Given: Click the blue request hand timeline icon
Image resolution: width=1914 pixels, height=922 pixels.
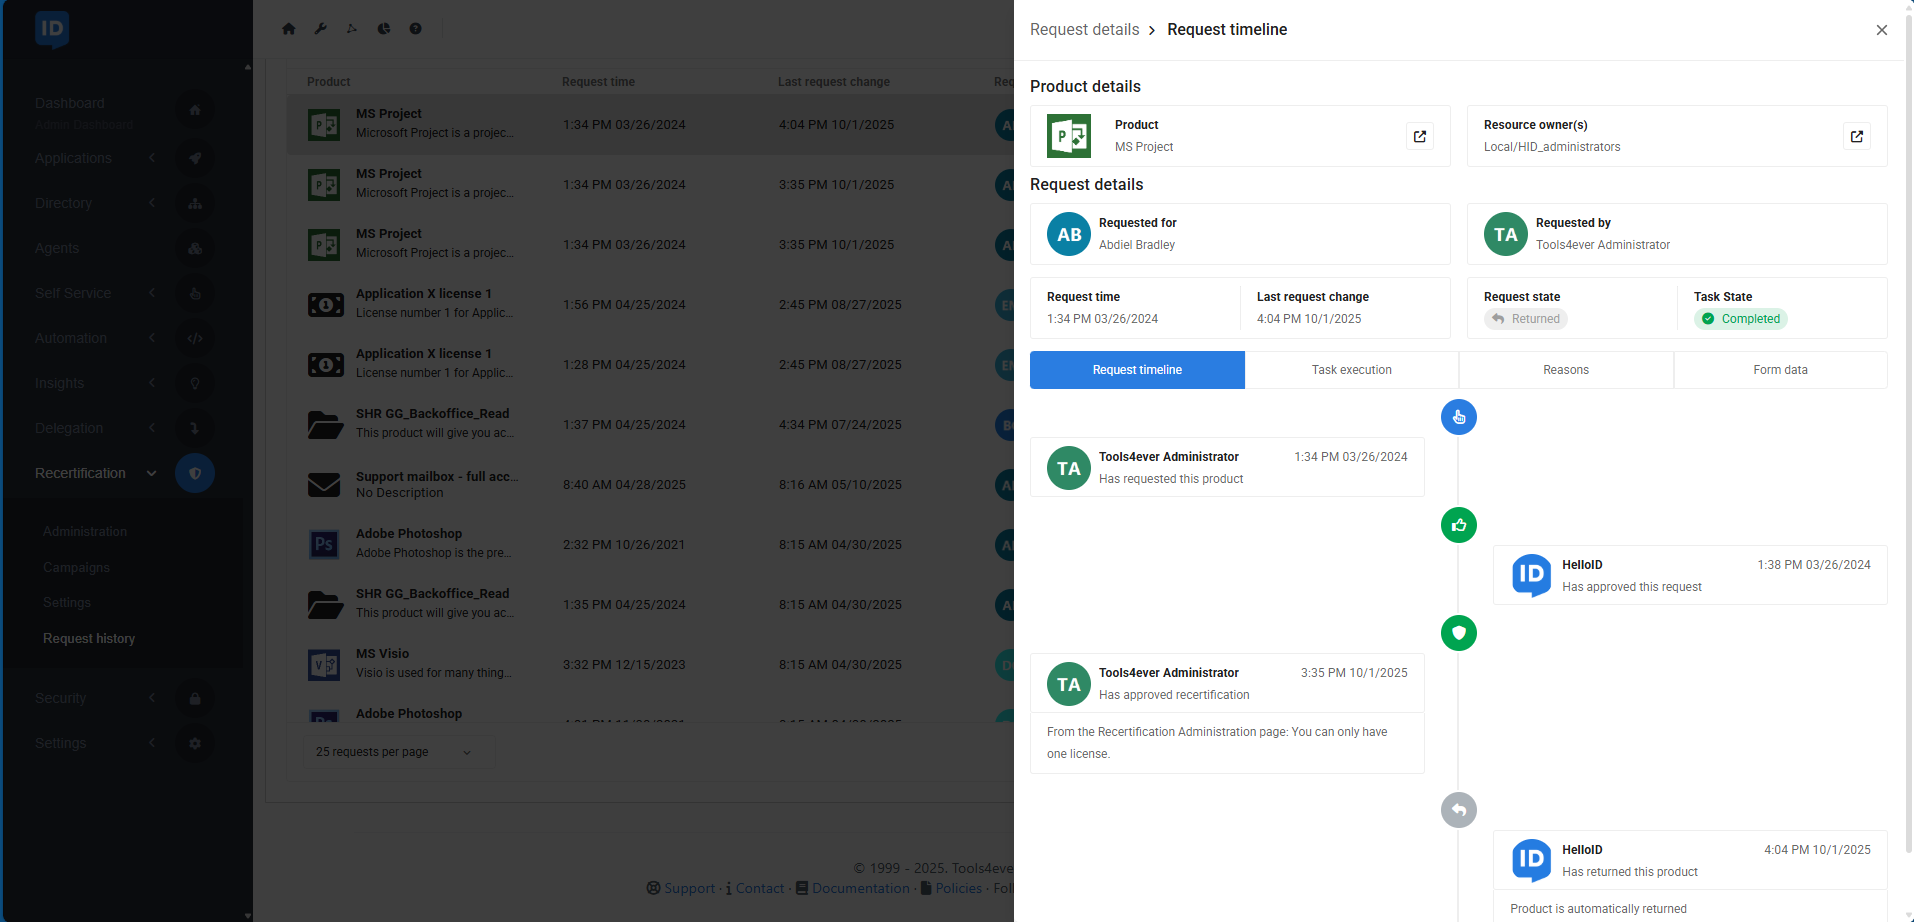Looking at the screenshot, I should point(1458,417).
